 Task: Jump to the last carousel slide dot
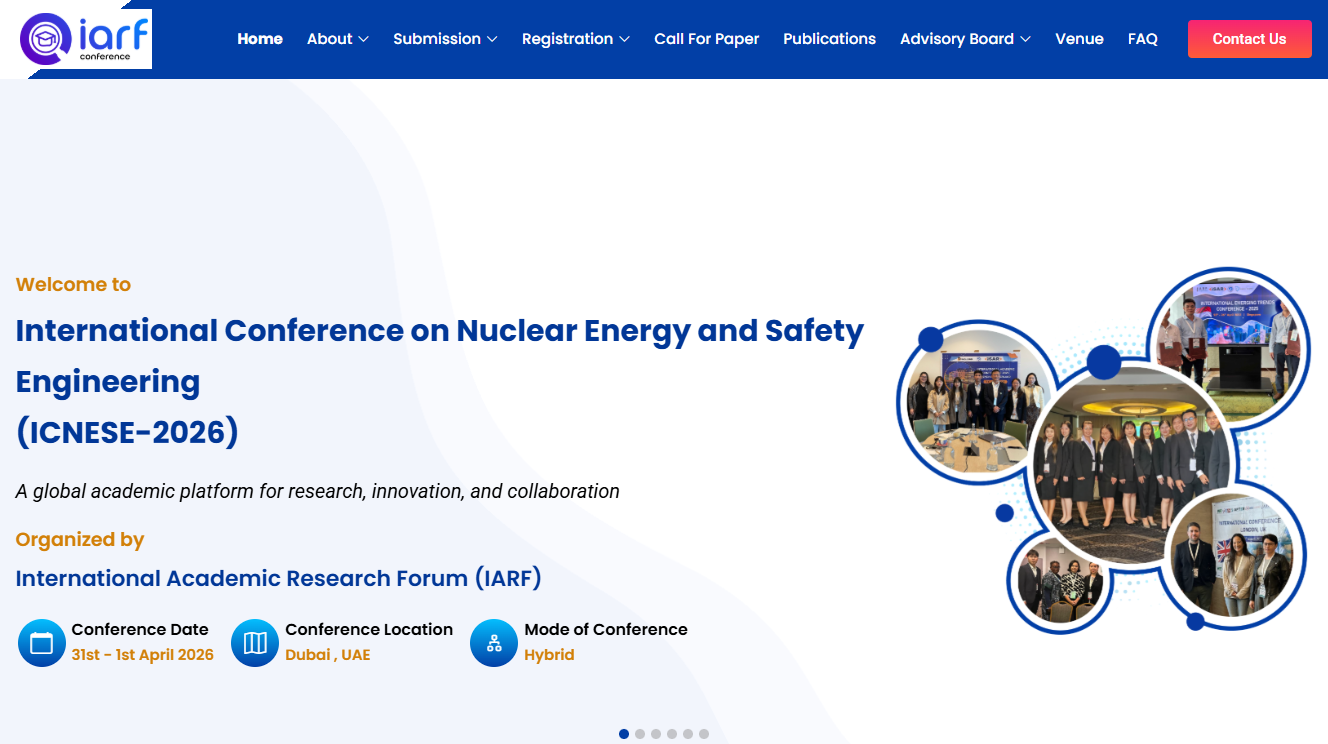tap(704, 734)
